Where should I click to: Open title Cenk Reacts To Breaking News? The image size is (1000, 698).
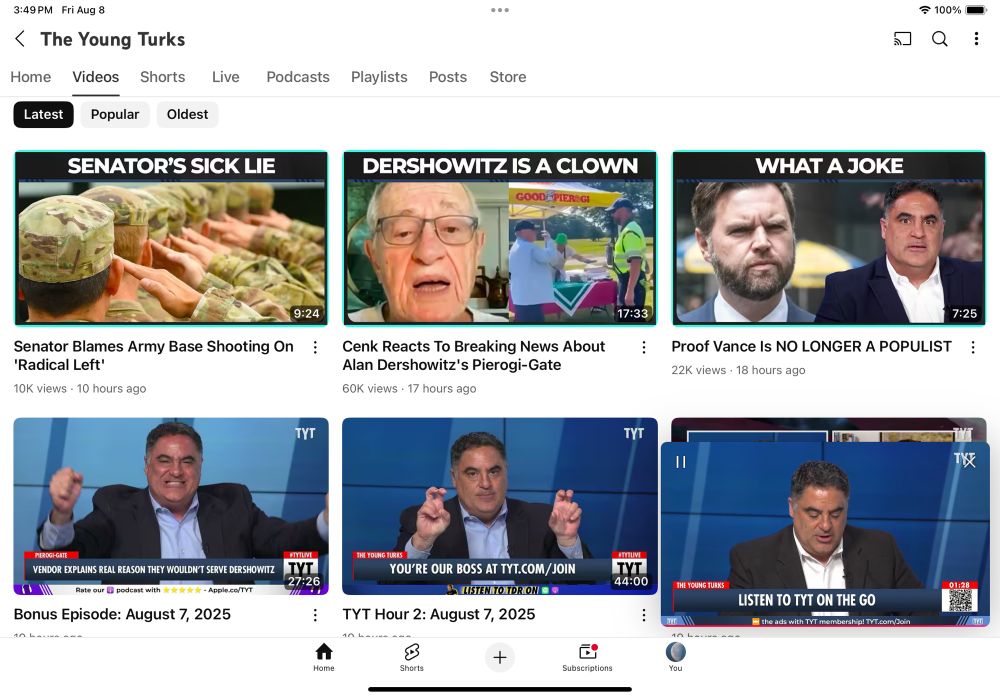click(x=473, y=356)
